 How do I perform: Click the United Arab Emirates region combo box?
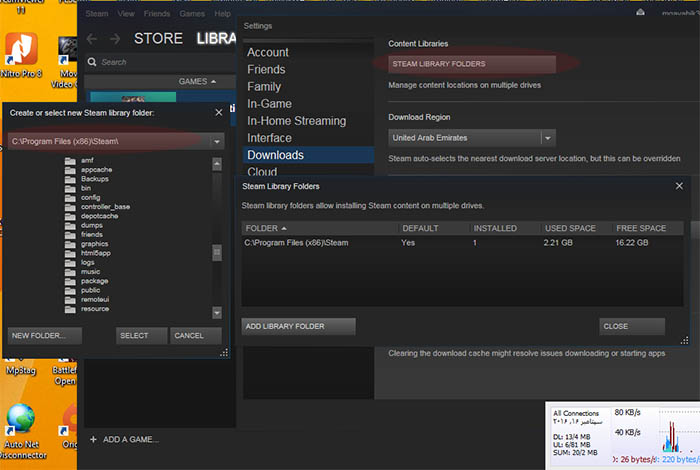(x=472, y=138)
